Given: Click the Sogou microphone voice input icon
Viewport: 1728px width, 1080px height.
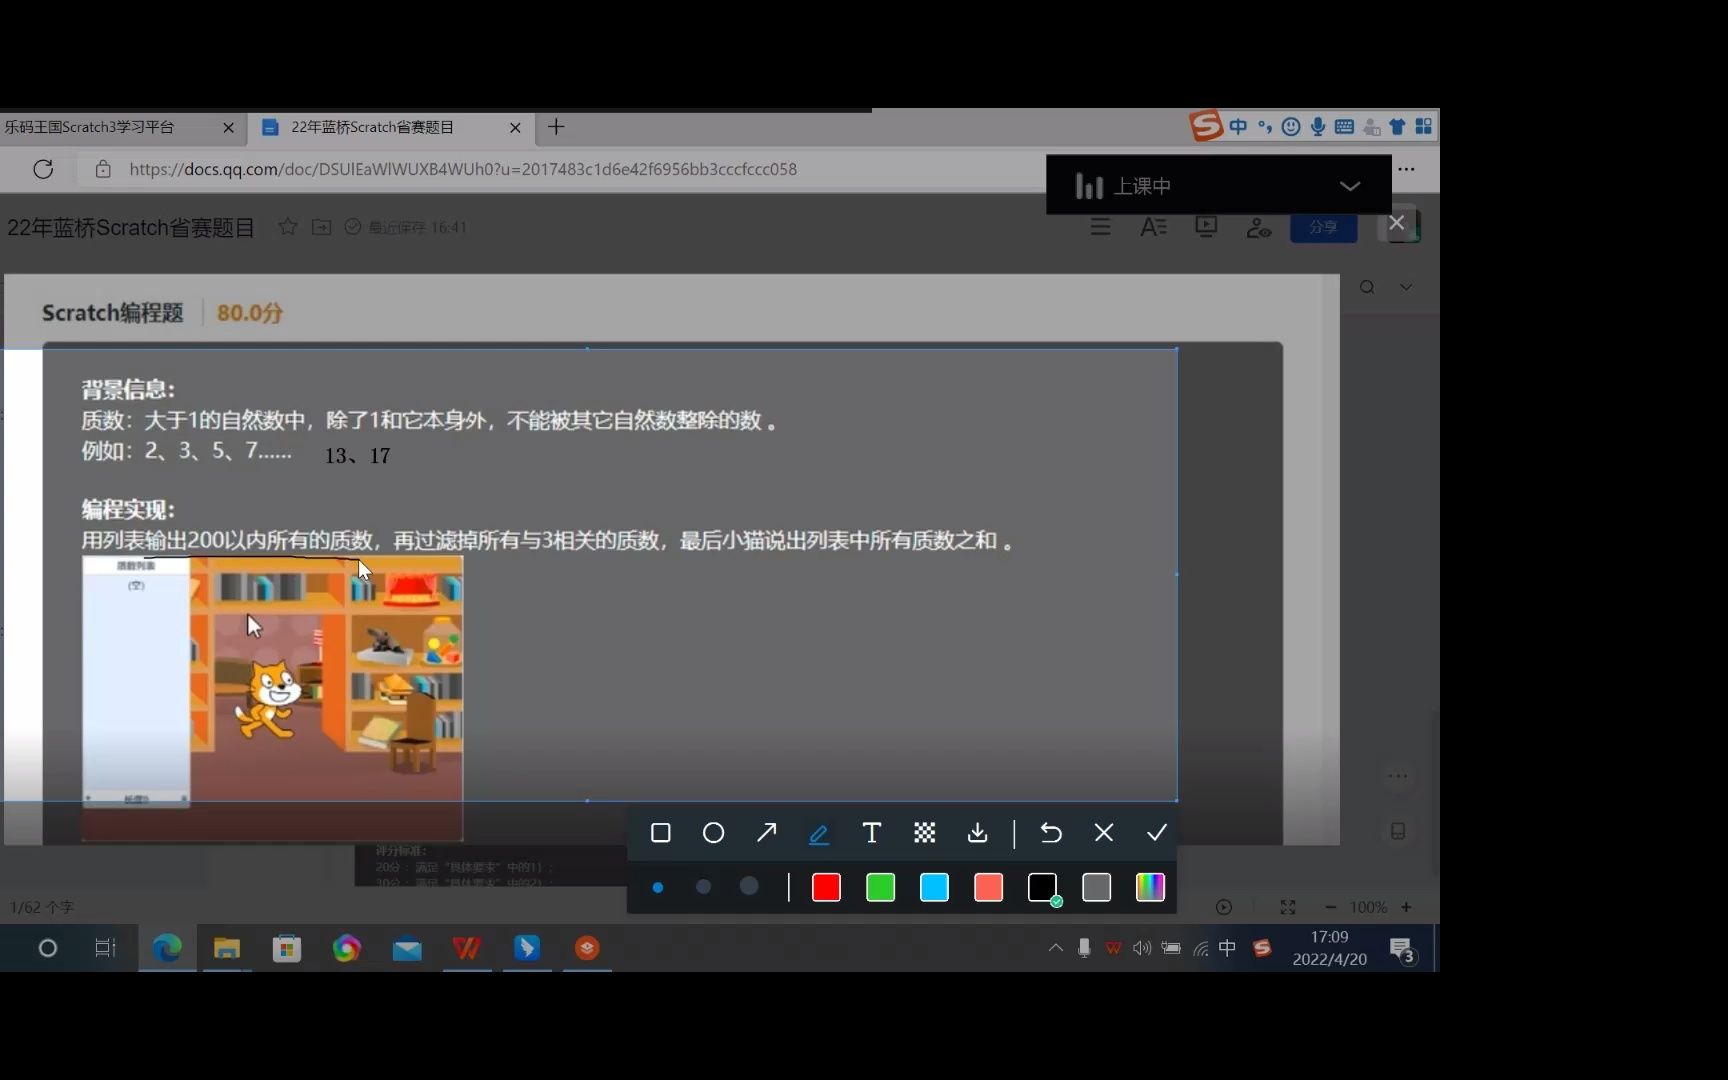Looking at the screenshot, I should tap(1318, 126).
